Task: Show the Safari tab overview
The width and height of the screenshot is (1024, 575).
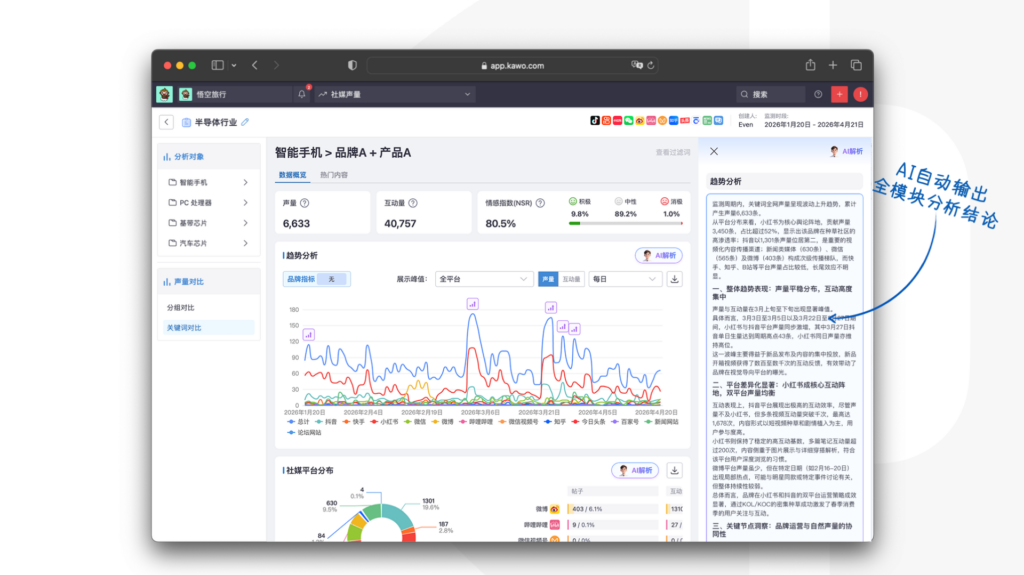Action: pos(856,65)
